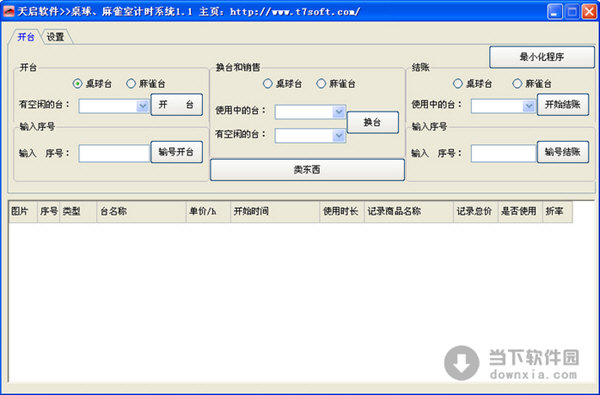The height and width of the screenshot is (395, 600).
Task: Minimize the window from title bar
Action: point(554,11)
